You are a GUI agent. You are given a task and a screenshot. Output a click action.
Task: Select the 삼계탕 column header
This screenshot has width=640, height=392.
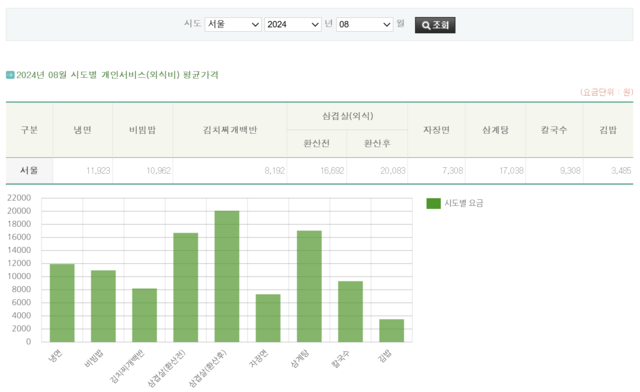click(496, 130)
